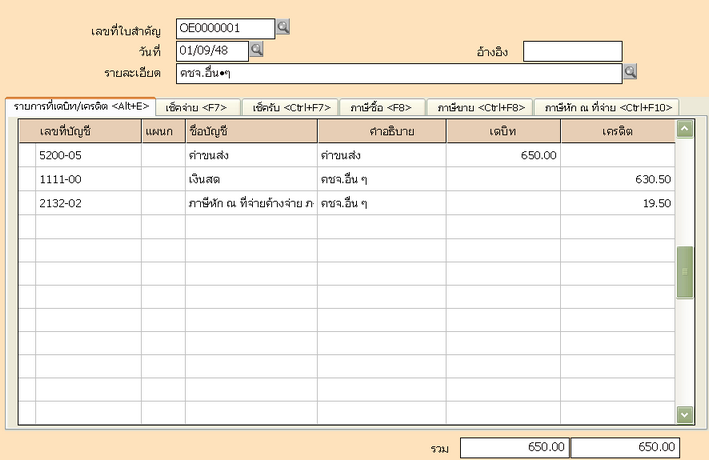Open the calendar icon next to date 01/09/48
This screenshot has width=709, height=460.
click(256, 48)
